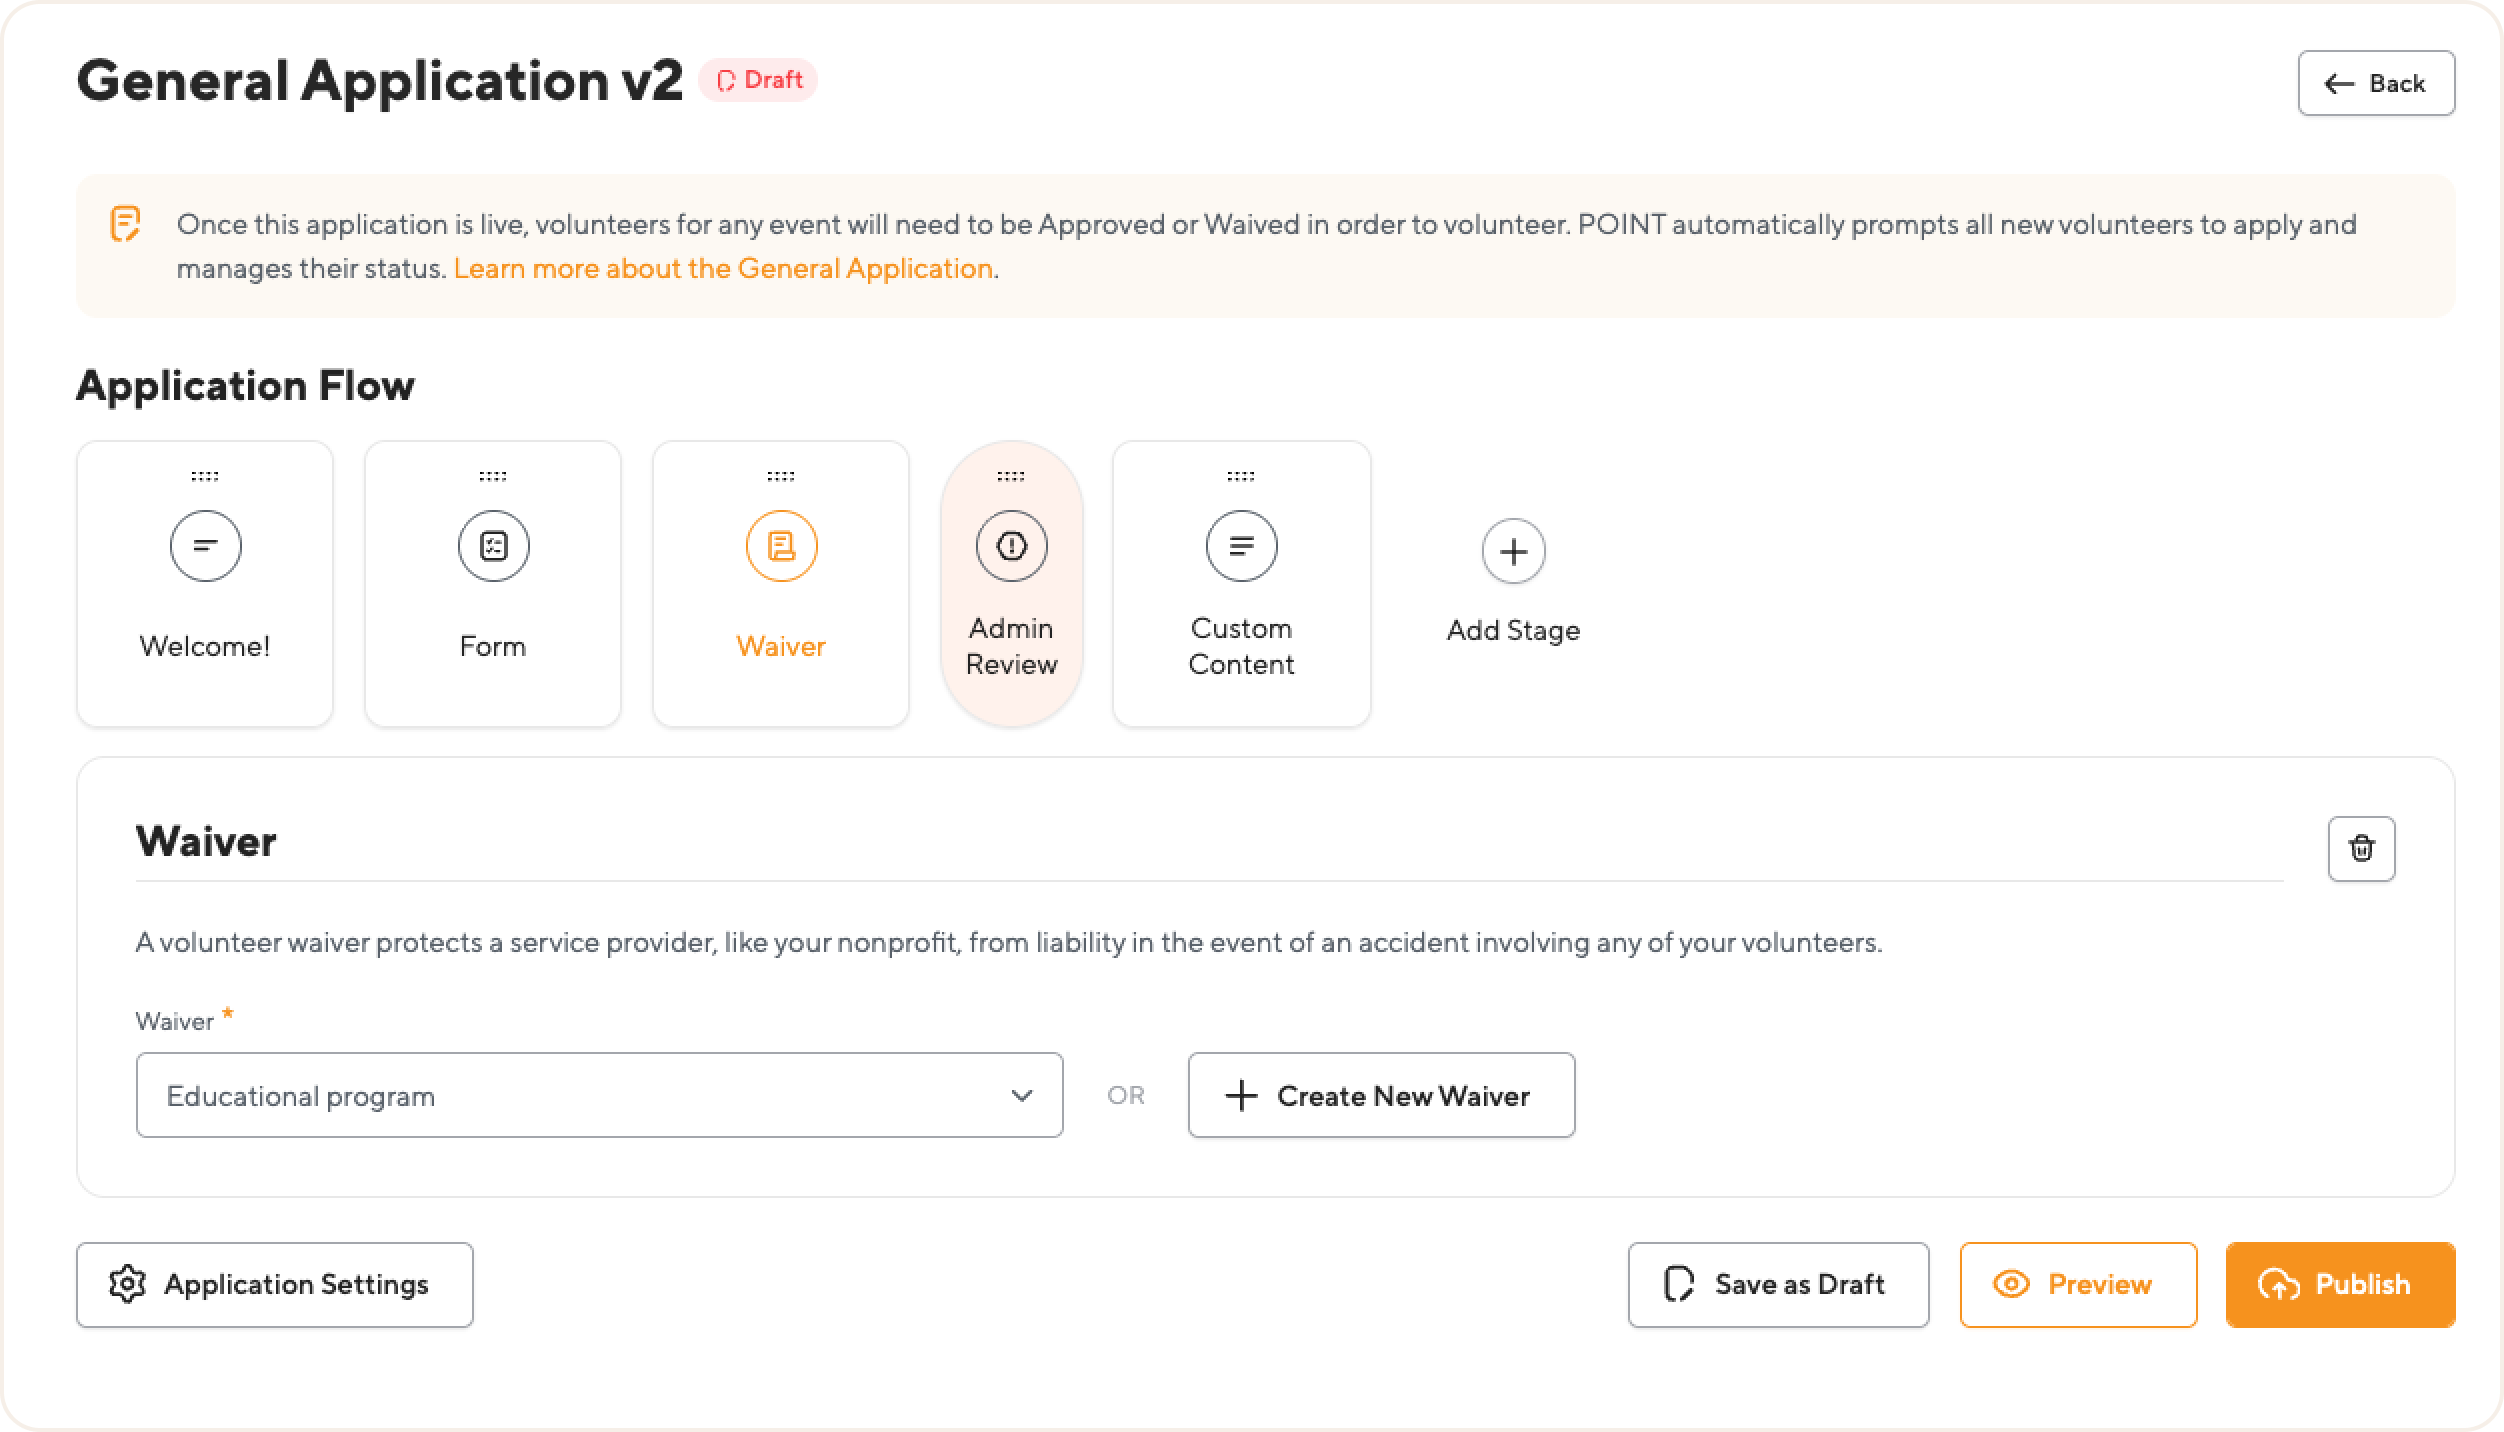Grab the drag handle on Form card
Screen dimensions: 2504x1432
point(493,476)
